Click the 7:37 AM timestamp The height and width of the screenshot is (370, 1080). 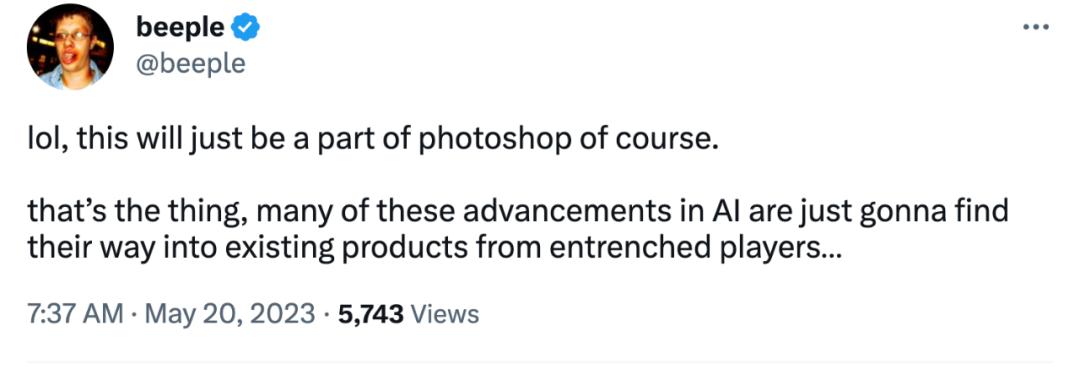[x=75, y=314]
